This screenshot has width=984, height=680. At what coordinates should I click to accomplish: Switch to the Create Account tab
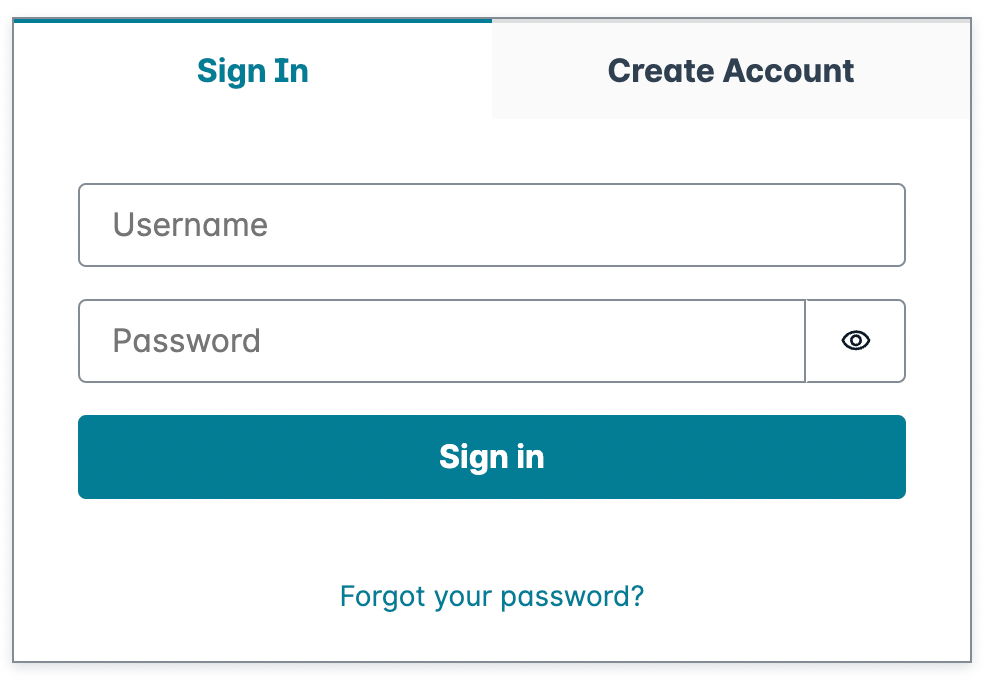[730, 70]
